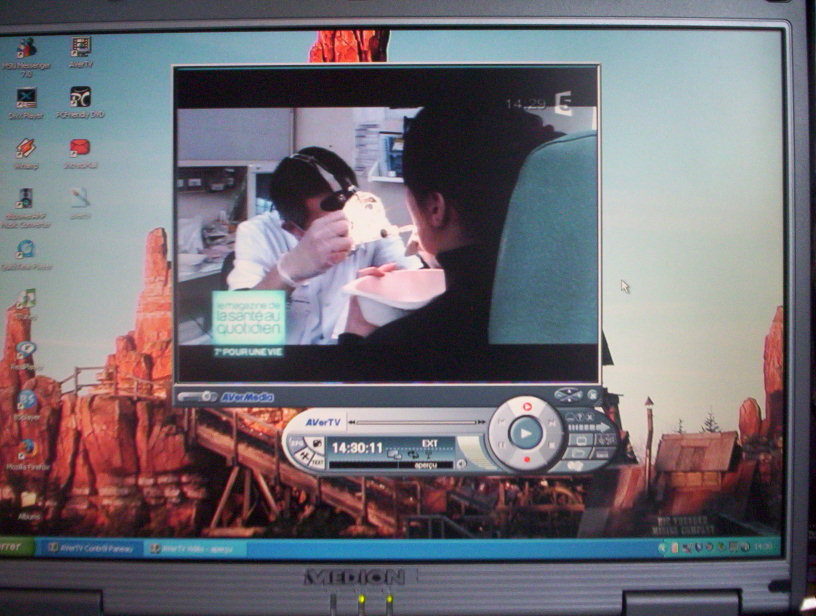Adjust the AVerTV volume level fan slider
The image size is (816, 616).
click(476, 452)
